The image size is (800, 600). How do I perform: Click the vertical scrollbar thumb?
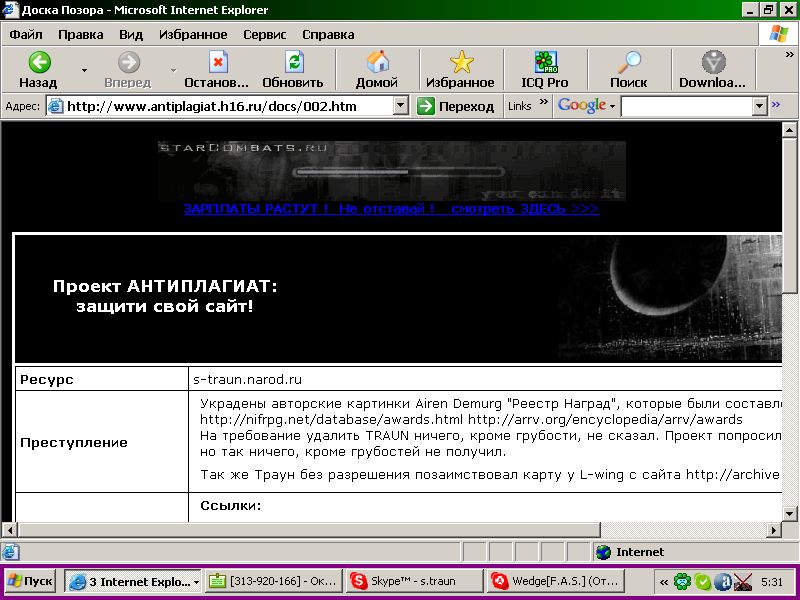(789, 215)
